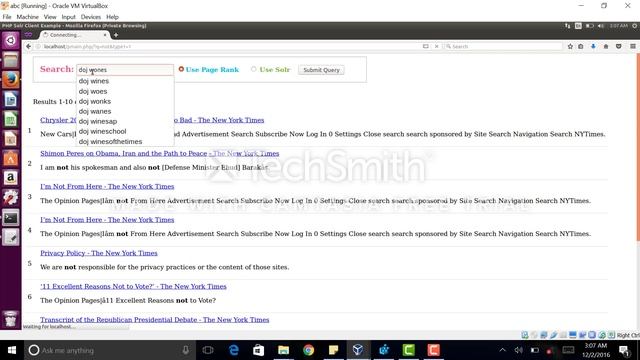Open VirtualBox Devices menu

[91, 17]
